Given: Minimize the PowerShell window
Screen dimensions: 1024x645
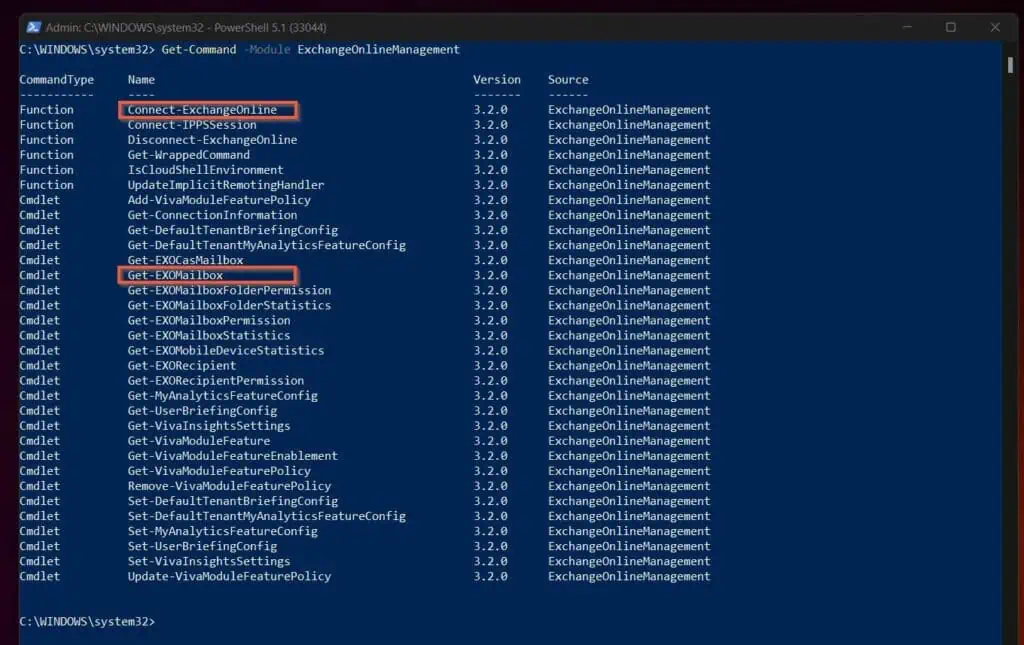Looking at the screenshot, I should tap(904, 27).
